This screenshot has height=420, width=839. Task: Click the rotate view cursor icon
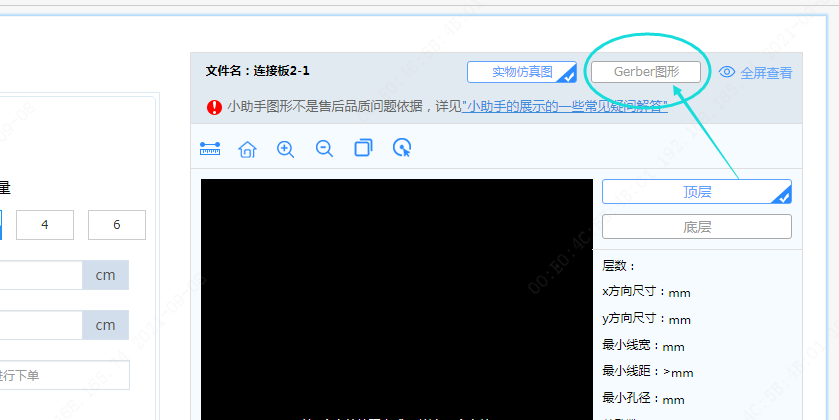pyautogui.click(x=402, y=149)
